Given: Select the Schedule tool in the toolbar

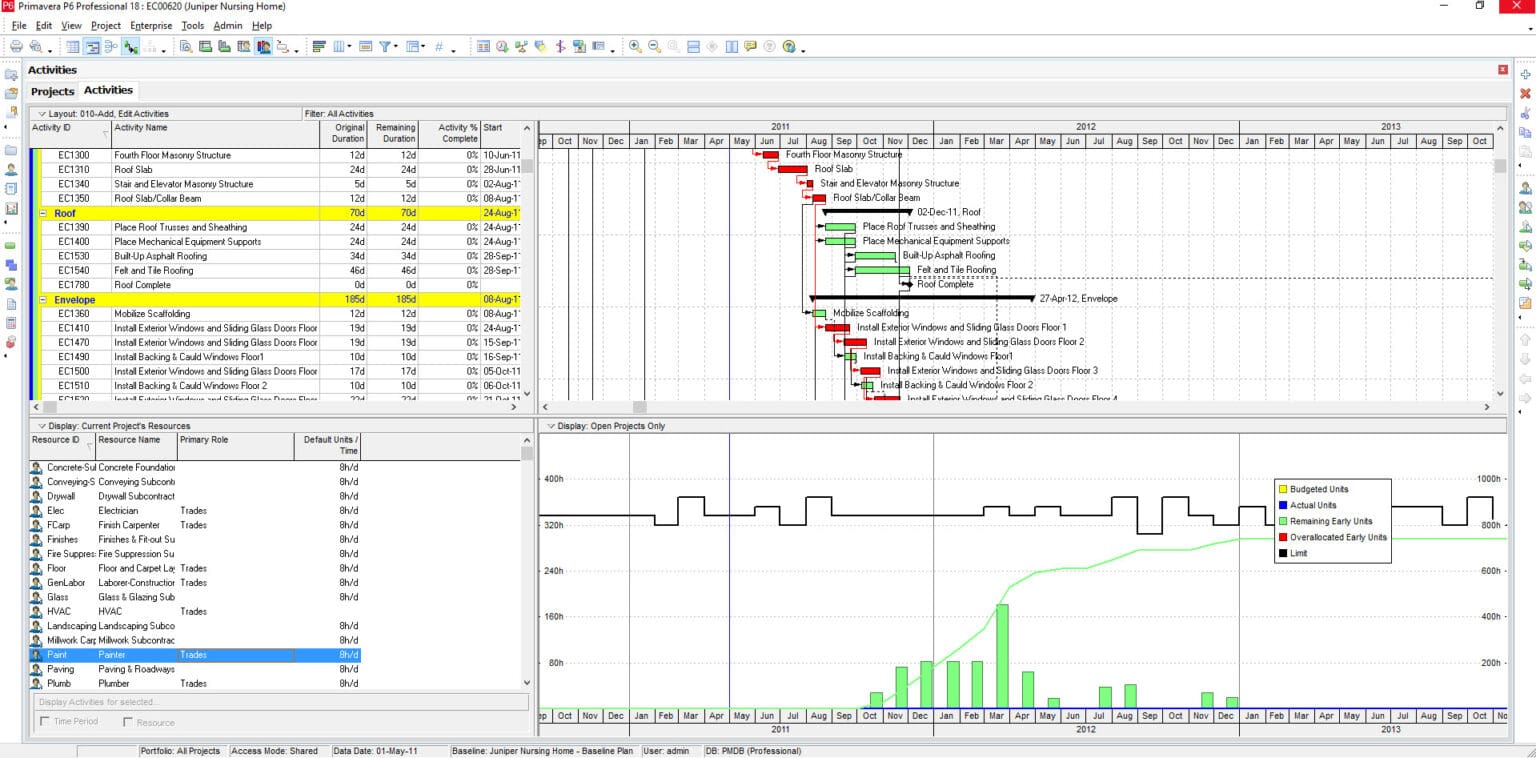Looking at the screenshot, I should [501, 45].
